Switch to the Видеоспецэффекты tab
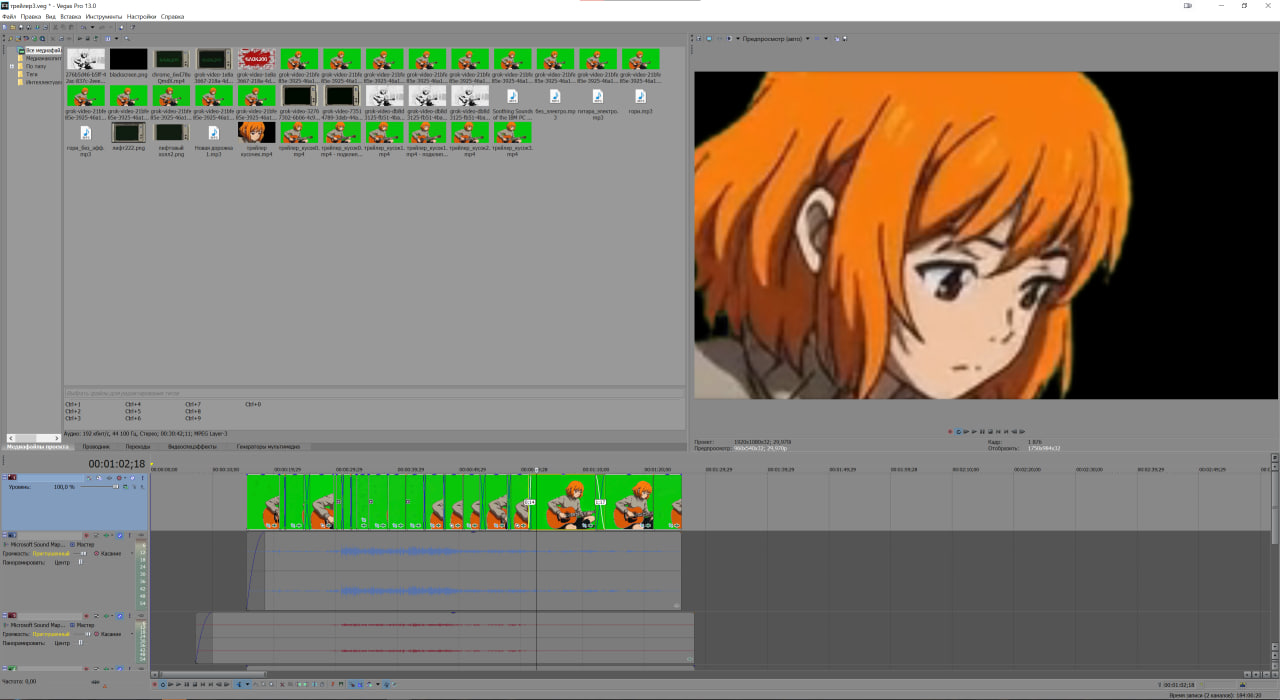The height and width of the screenshot is (700, 1280). 192,447
